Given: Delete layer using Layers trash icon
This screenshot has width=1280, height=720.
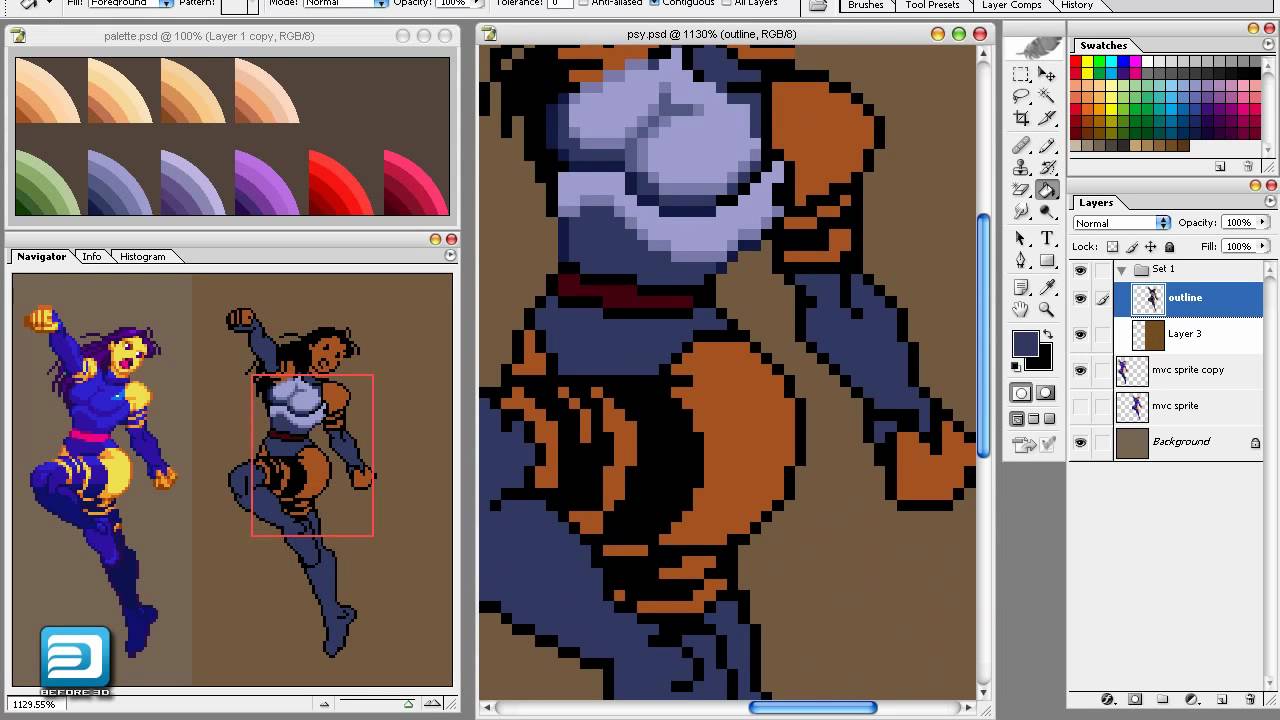Looking at the screenshot, I should click(x=1250, y=699).
